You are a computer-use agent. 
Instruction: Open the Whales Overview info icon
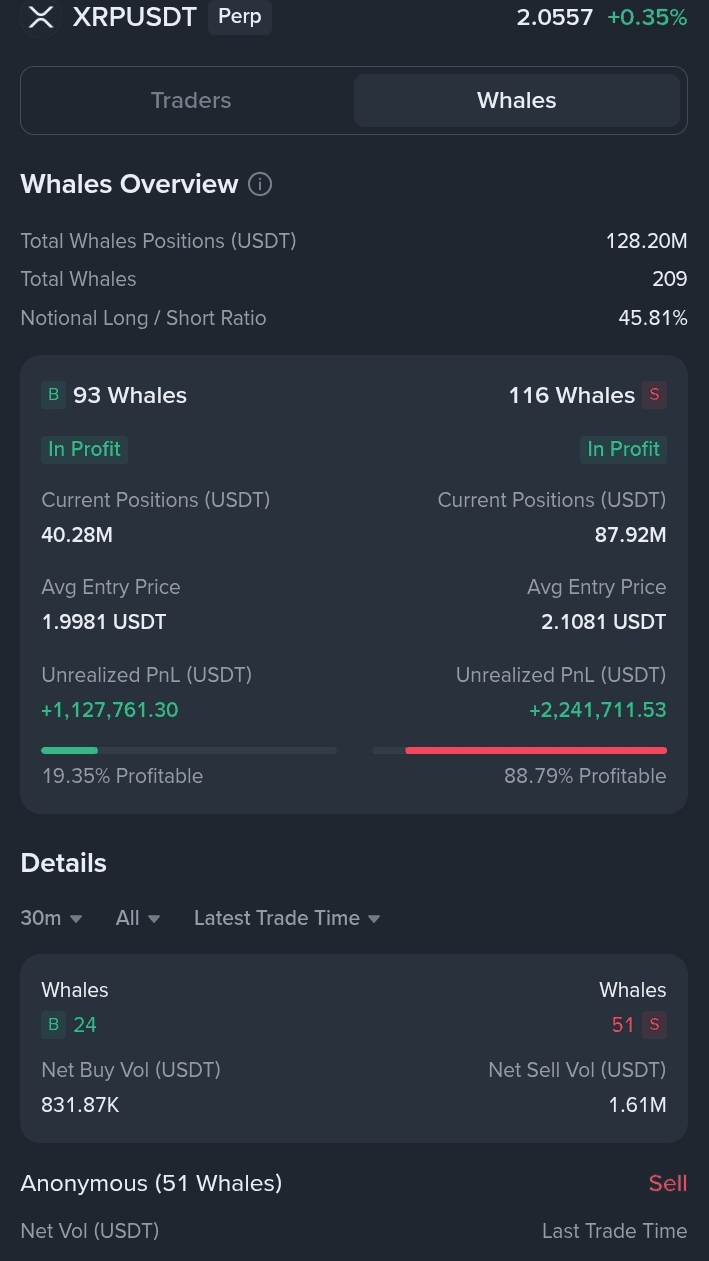click(260, 184)
